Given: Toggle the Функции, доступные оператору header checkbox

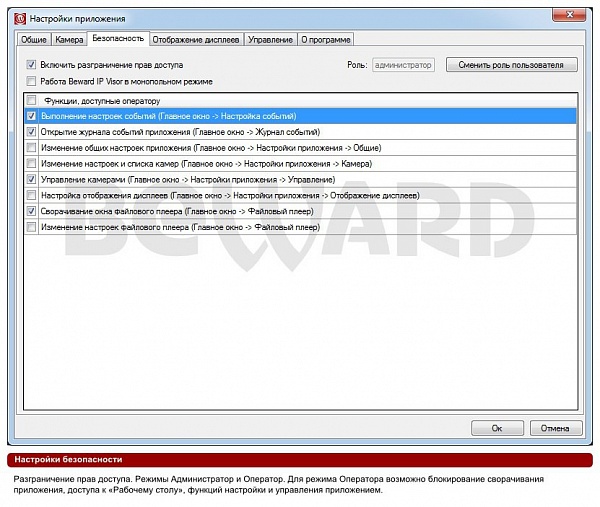Looking at the screenshot, I should (31, 100).
